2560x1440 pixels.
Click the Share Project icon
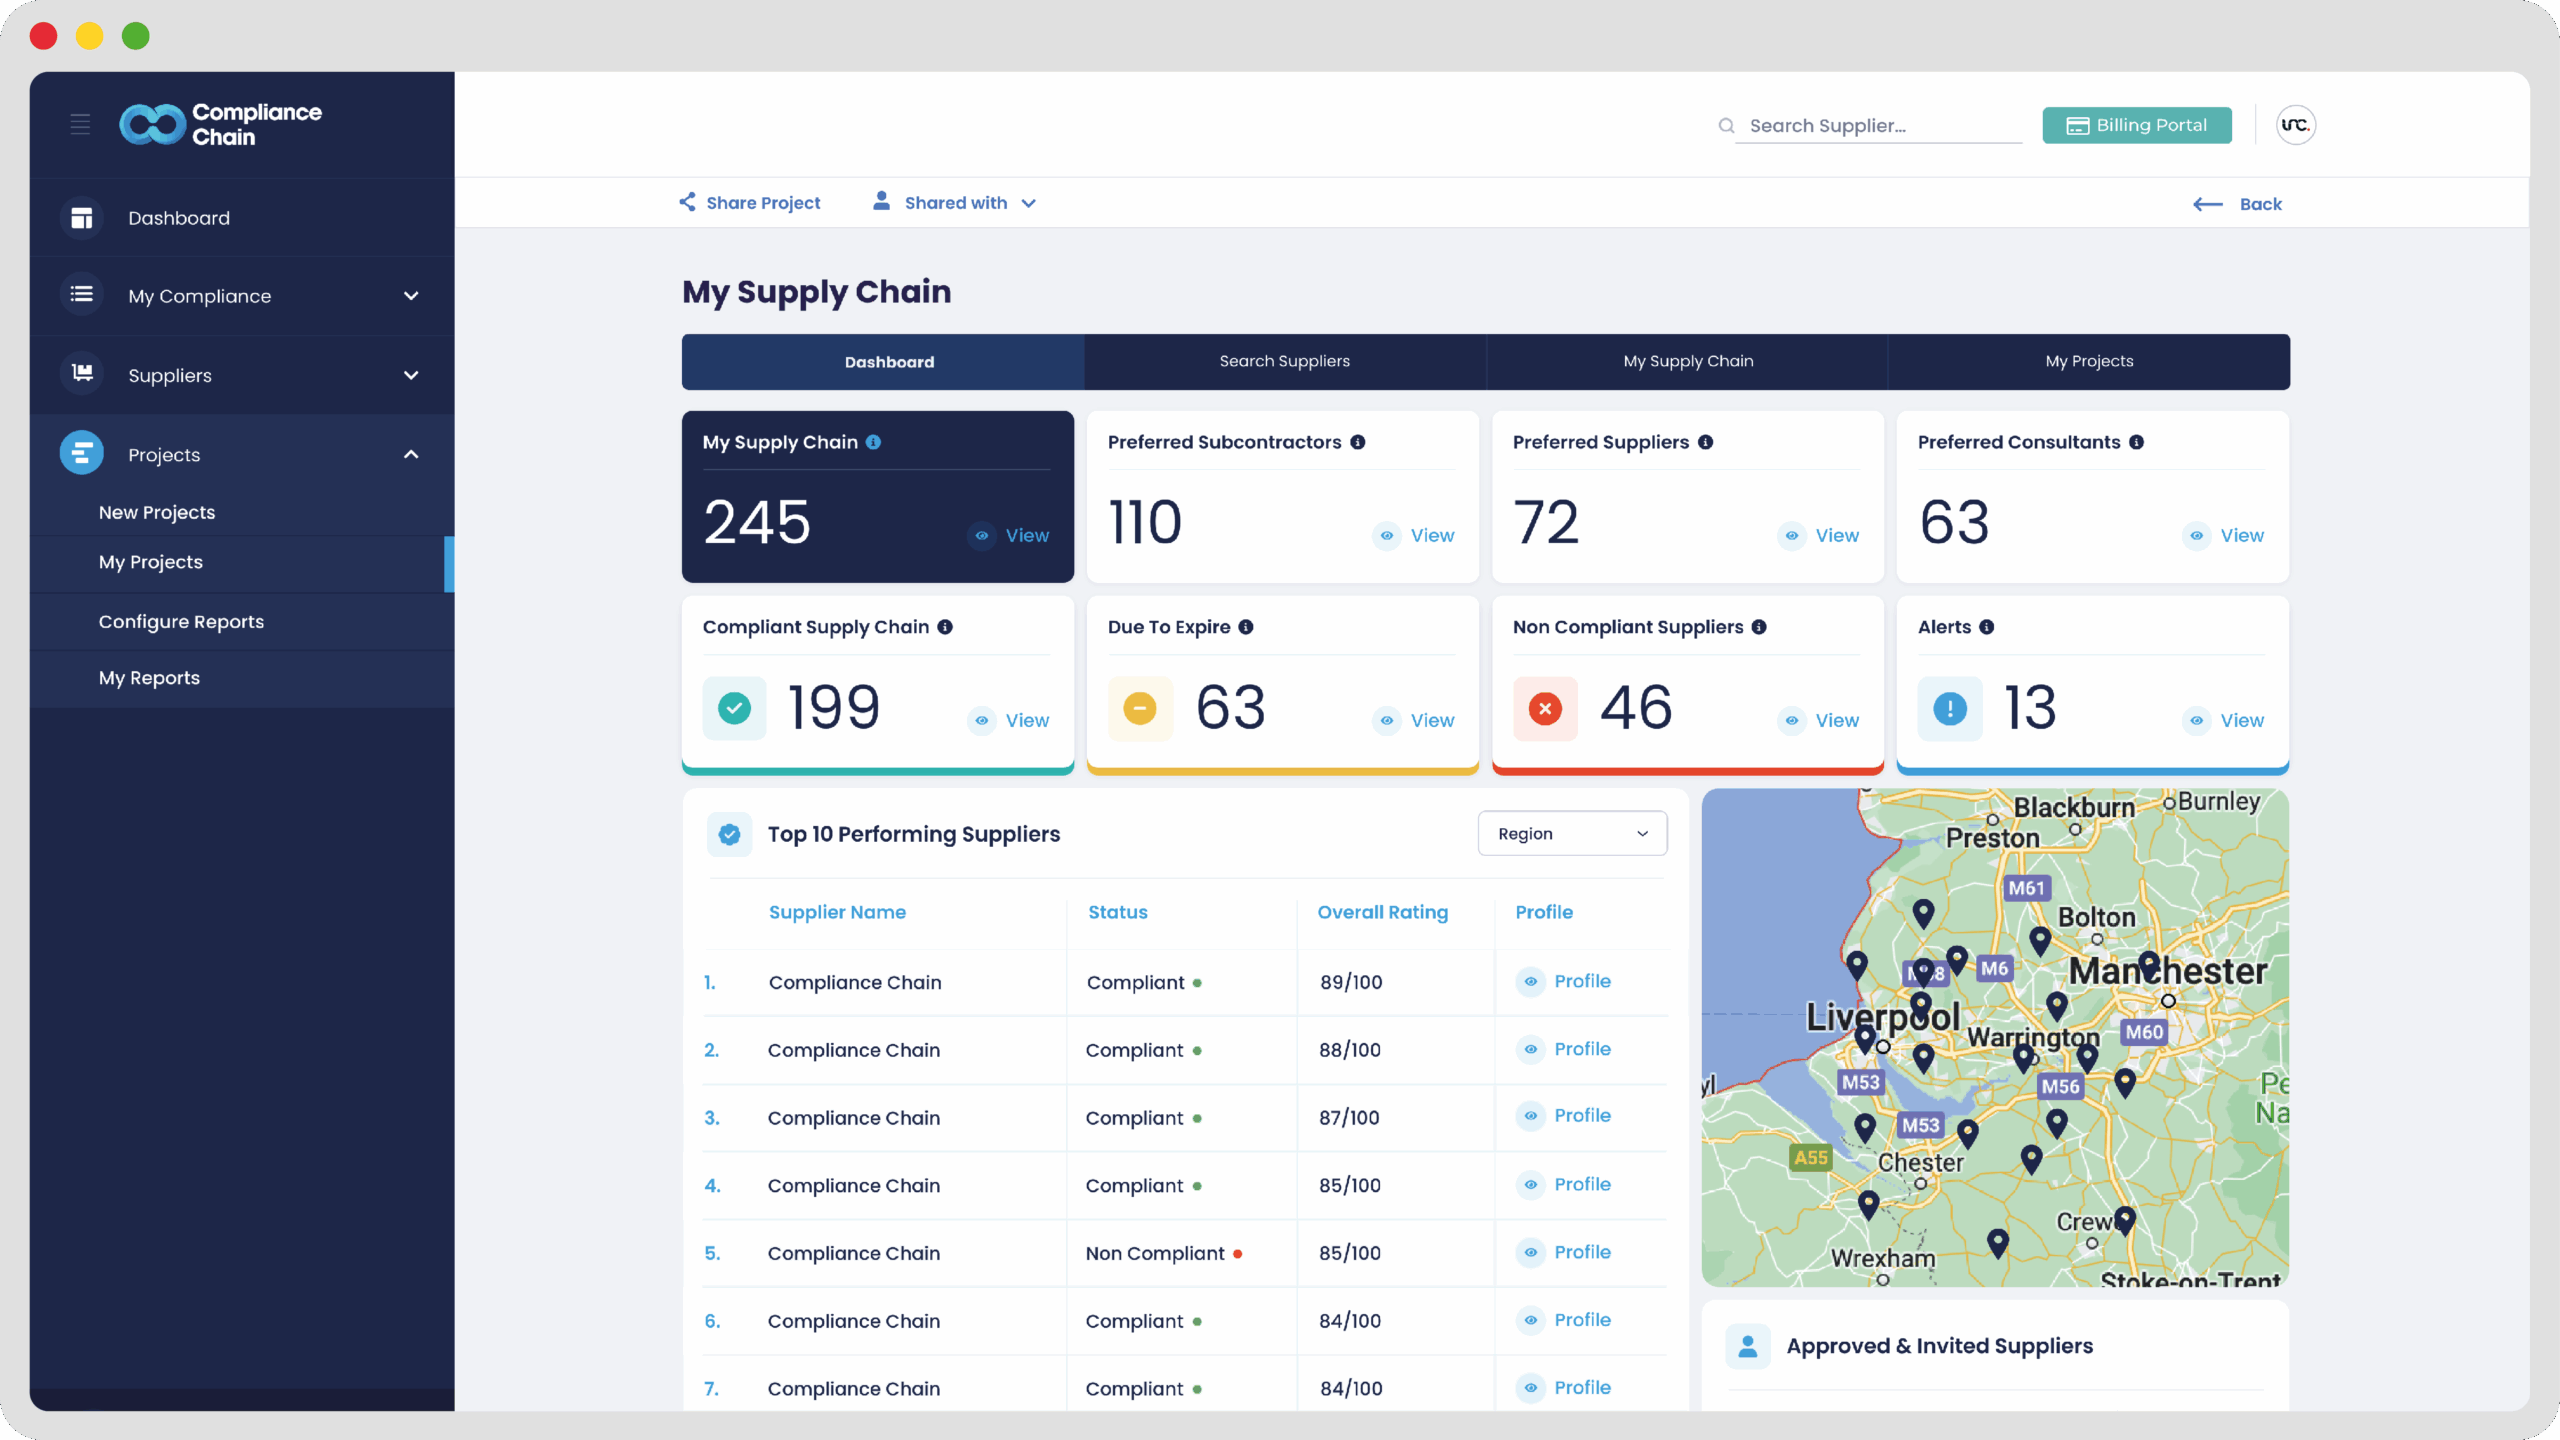[687, 202]
